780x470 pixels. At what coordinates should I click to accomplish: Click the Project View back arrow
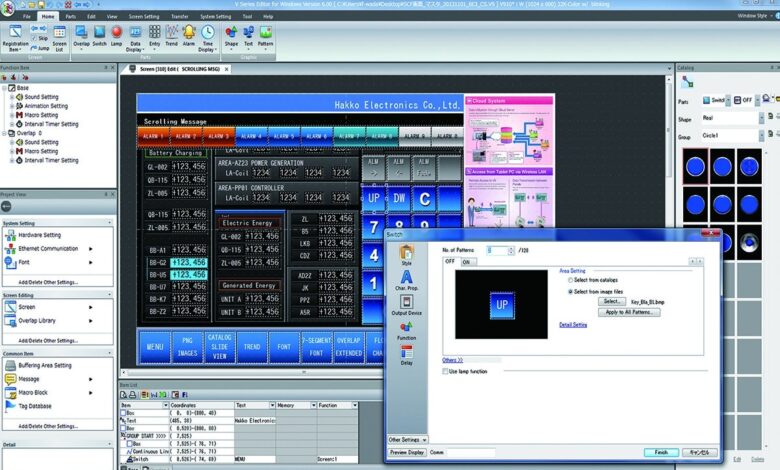6,206
